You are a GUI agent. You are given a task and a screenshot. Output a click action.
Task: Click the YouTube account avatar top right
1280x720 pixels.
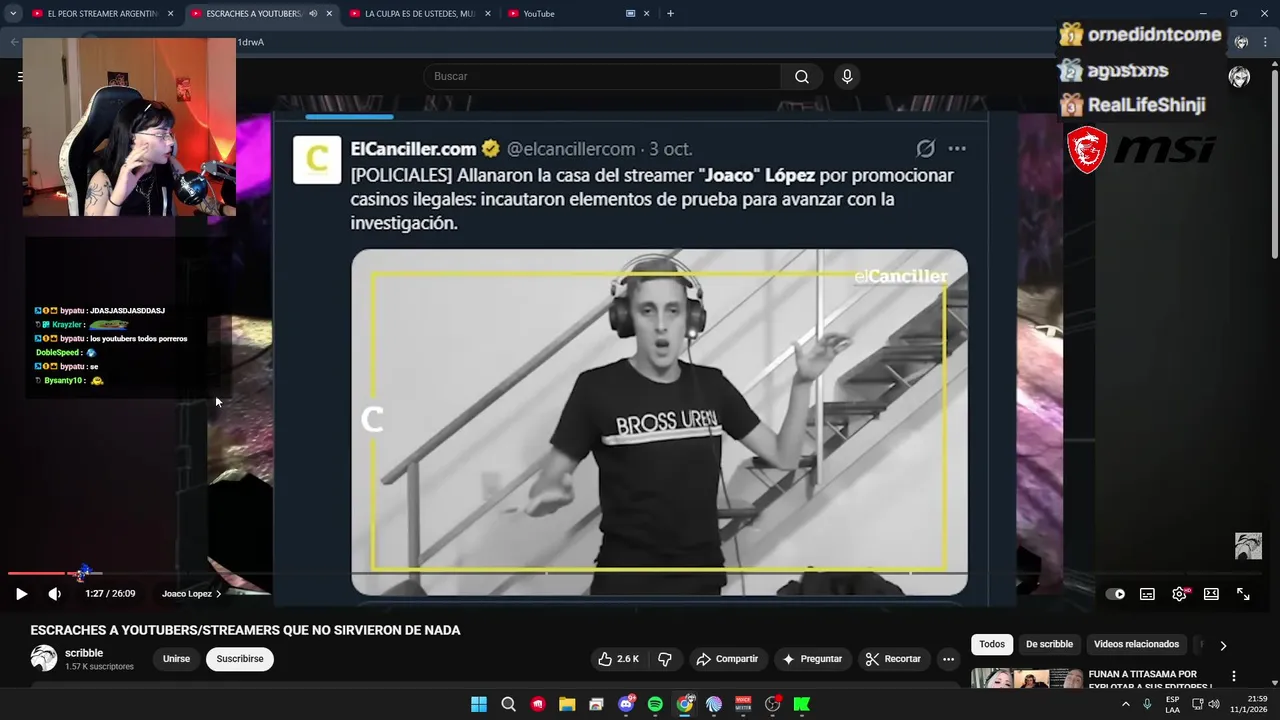click(1239, 77)
